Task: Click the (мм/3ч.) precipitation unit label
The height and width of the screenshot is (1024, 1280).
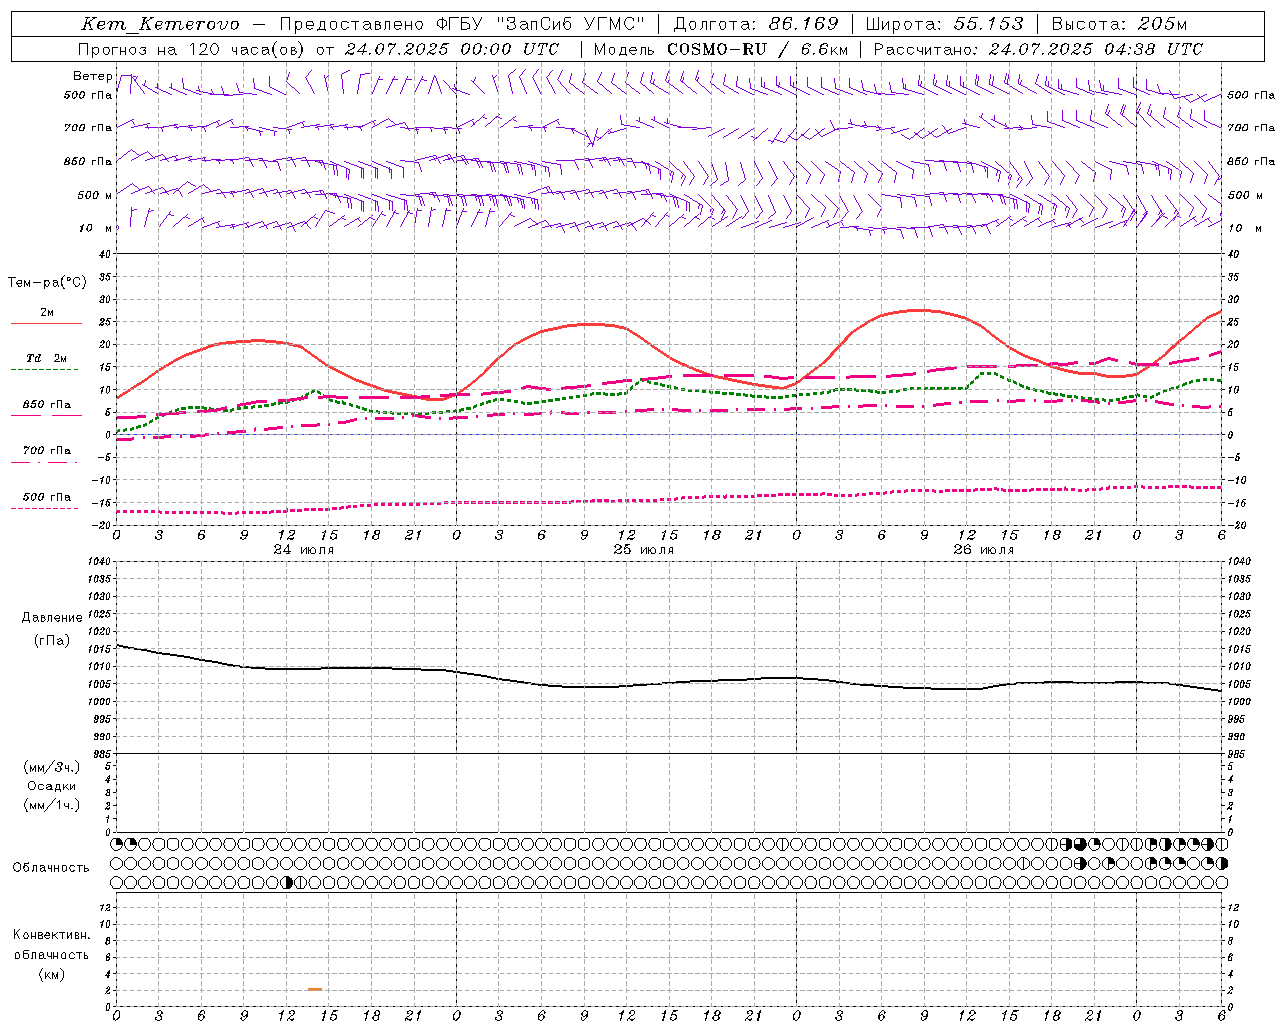Action: [x=52, y=767]
